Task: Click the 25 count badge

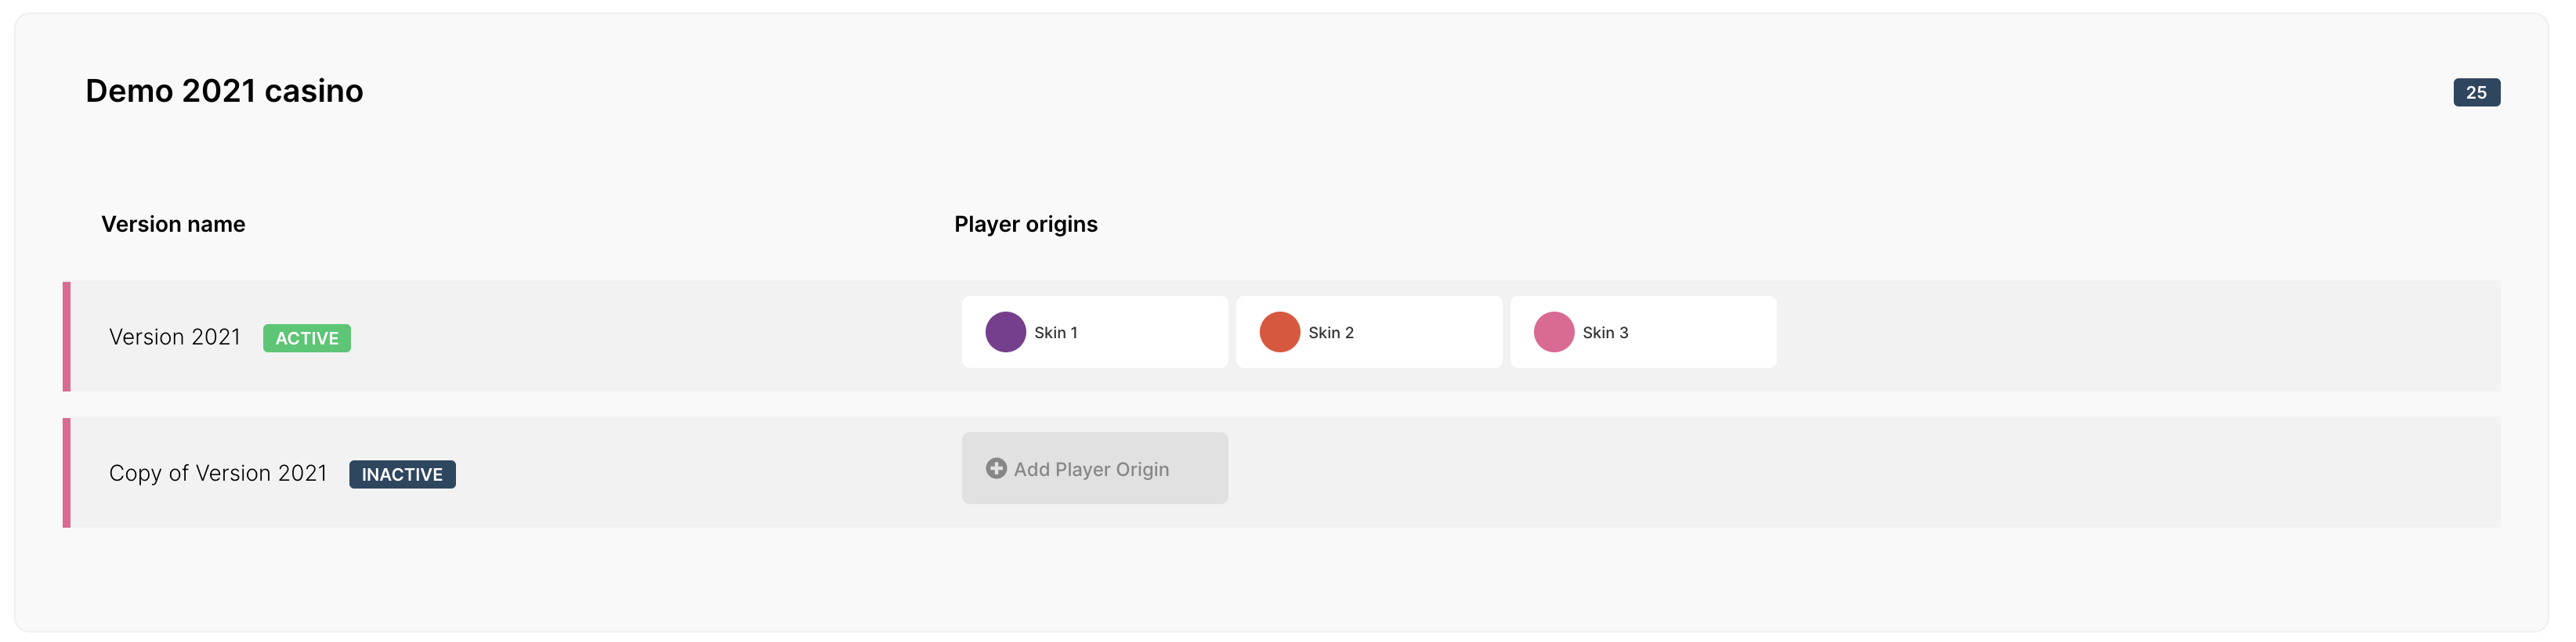Action: click(2476, 92)
